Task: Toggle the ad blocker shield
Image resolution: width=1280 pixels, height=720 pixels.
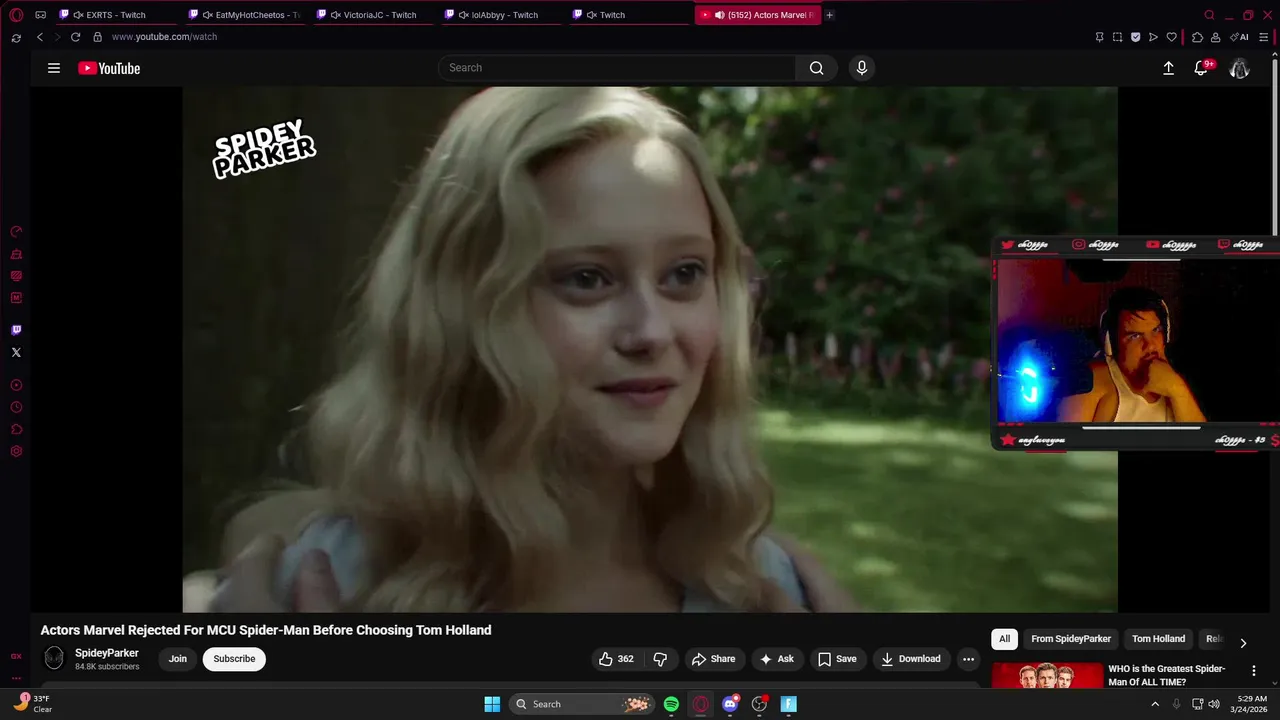Action: tap(1135, 37)
